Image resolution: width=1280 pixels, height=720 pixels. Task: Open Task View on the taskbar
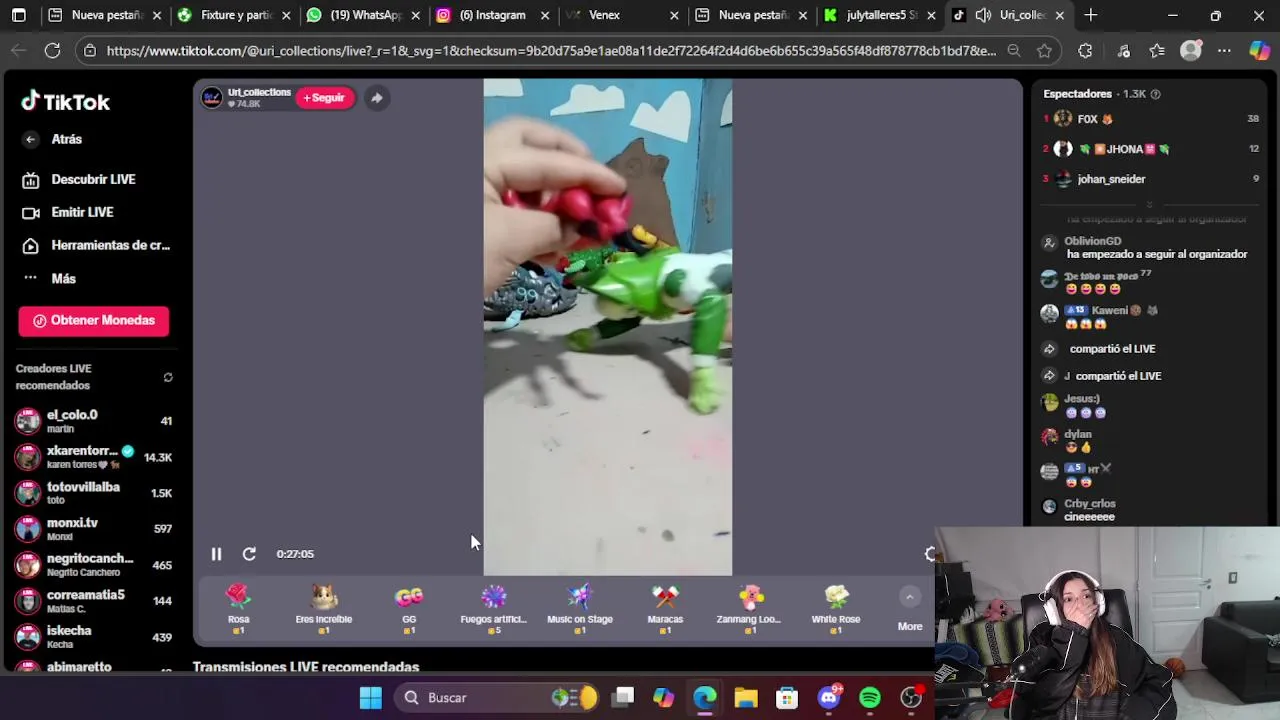point(624,698)
